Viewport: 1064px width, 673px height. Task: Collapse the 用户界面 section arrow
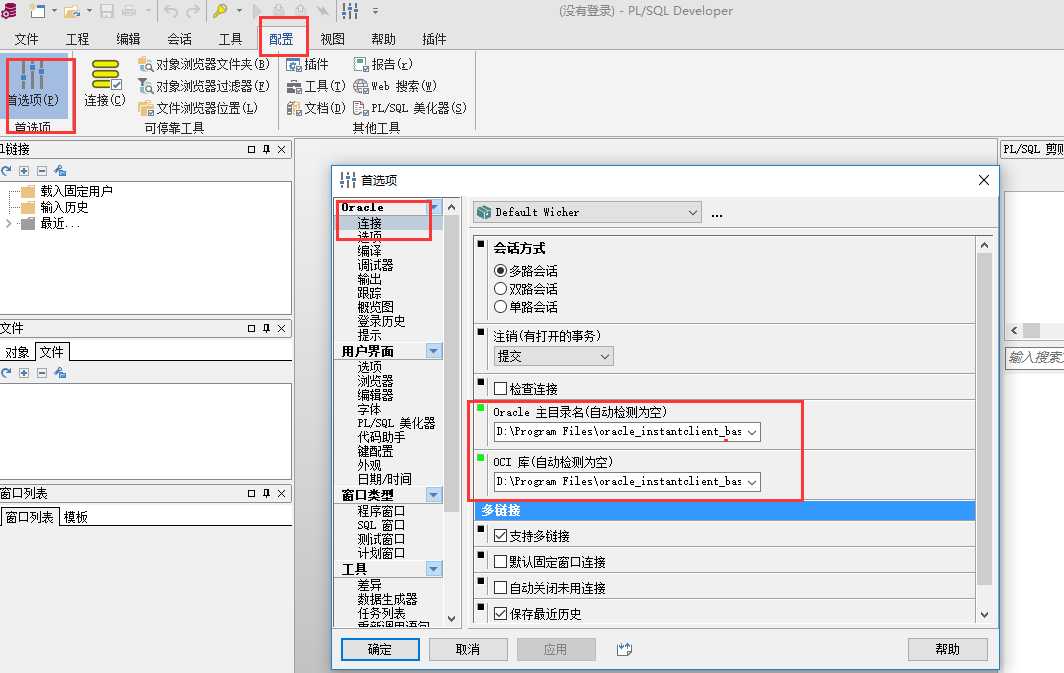434,351
